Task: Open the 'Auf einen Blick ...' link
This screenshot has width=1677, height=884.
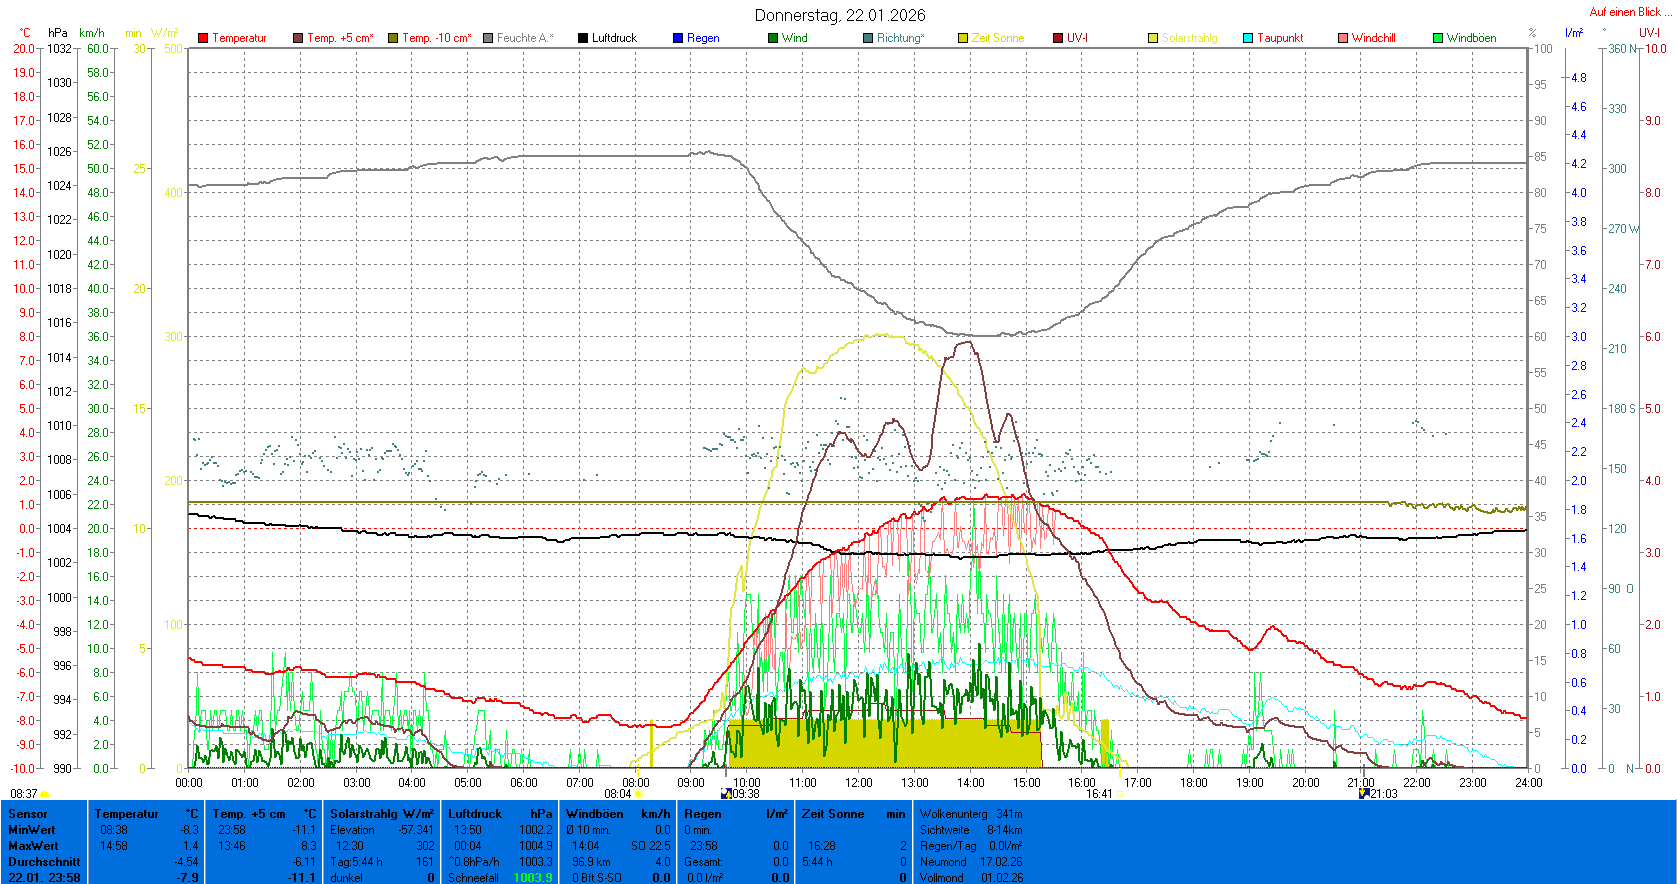Action: [1628, 12]
